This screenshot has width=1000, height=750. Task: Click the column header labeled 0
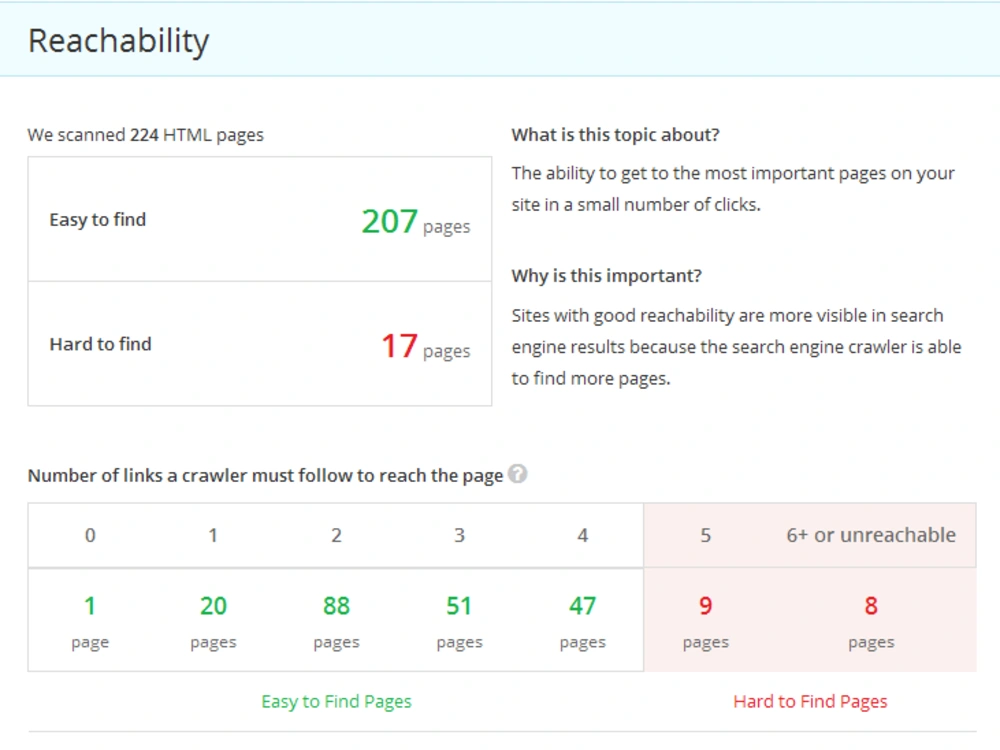tap(90, 535)
